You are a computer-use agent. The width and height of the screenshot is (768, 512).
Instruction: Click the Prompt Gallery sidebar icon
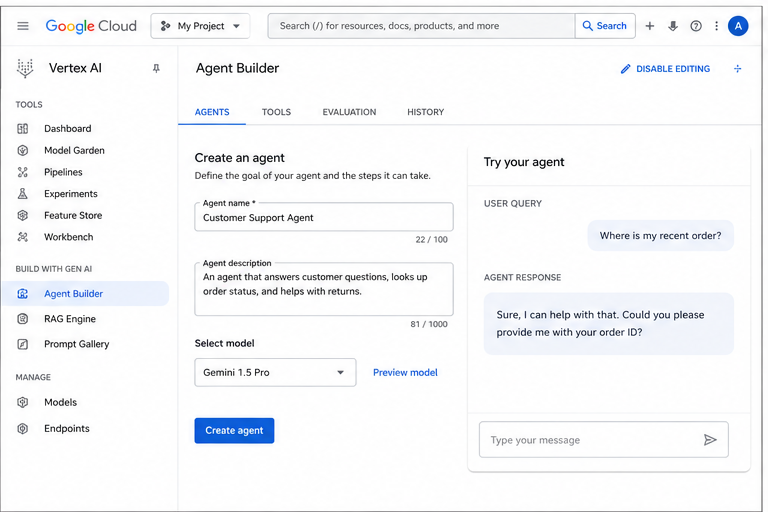23,344
